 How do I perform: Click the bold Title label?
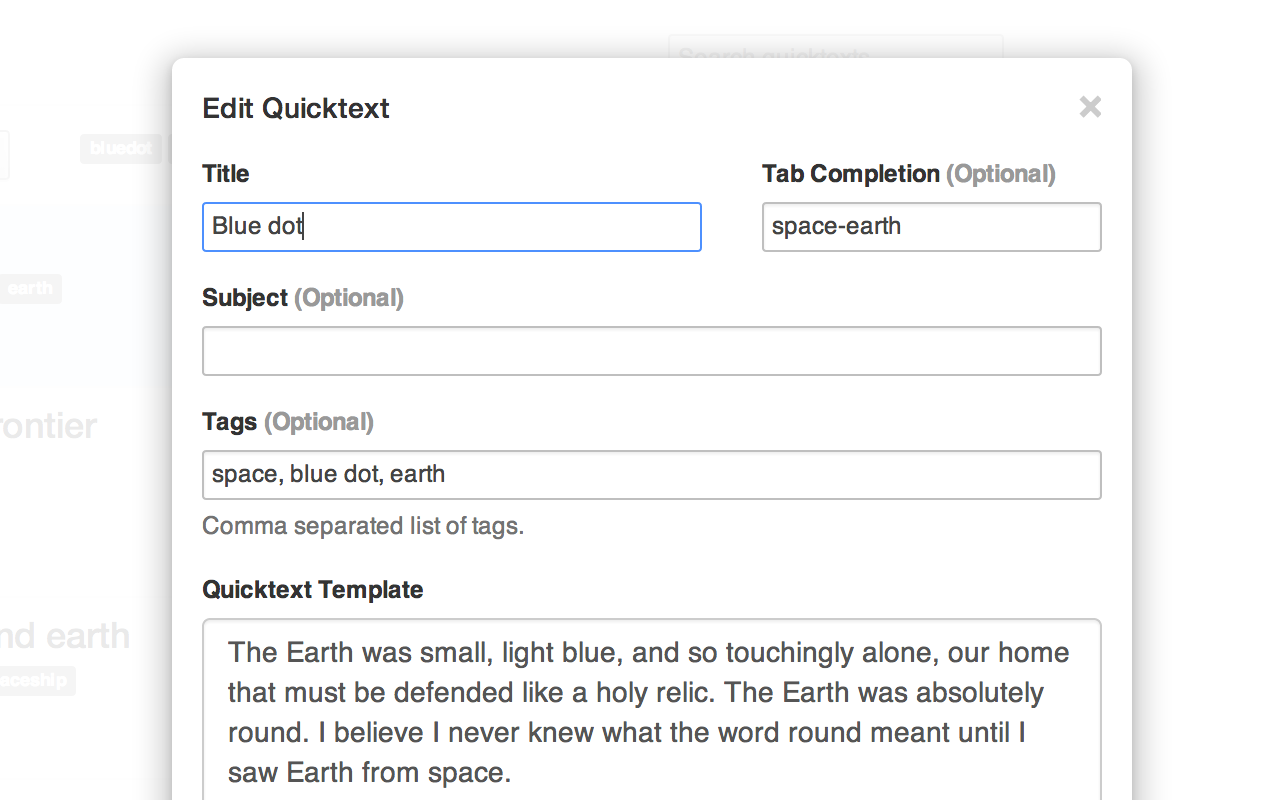click(x=226, y=174)
